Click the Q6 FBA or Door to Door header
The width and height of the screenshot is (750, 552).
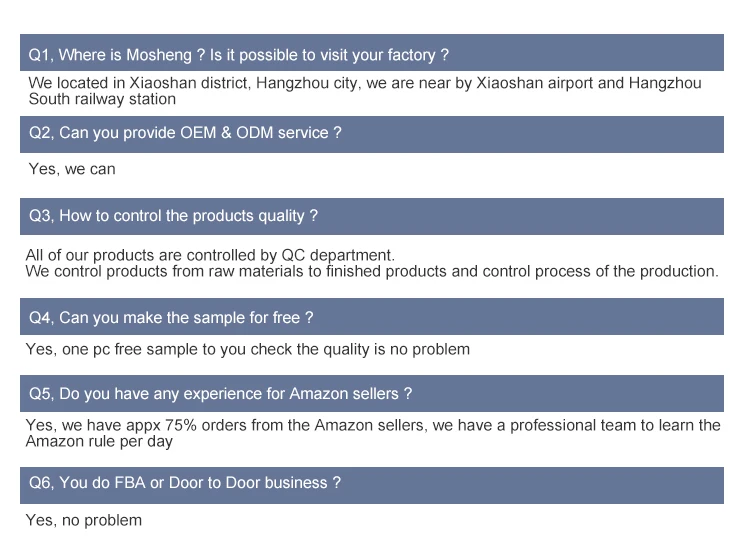coord(372,483)
